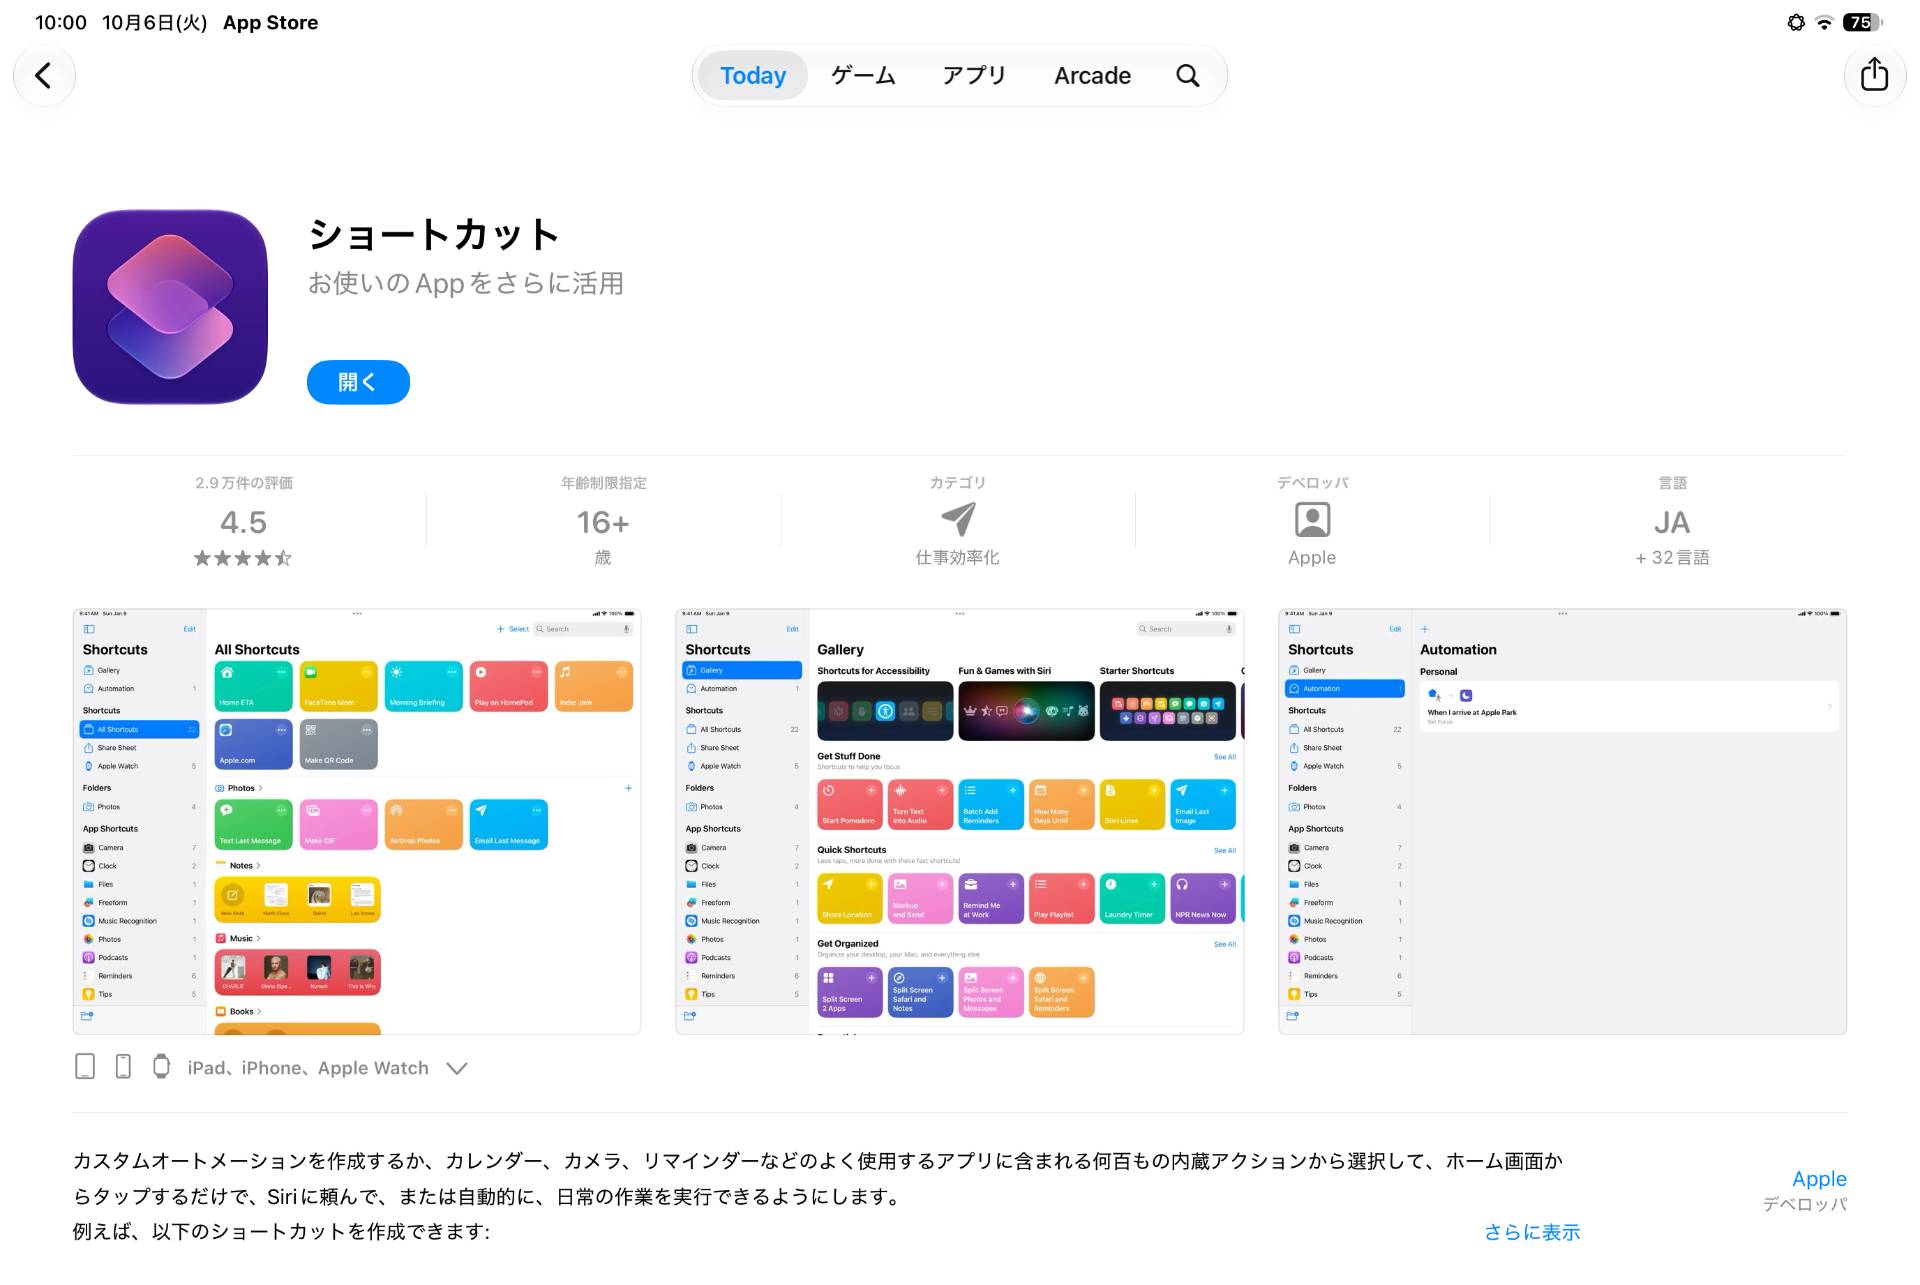Tap the 16+ age rating
Image resolution: width=1920 pixels, height=1285 pixels.
[x=603, y=522]
